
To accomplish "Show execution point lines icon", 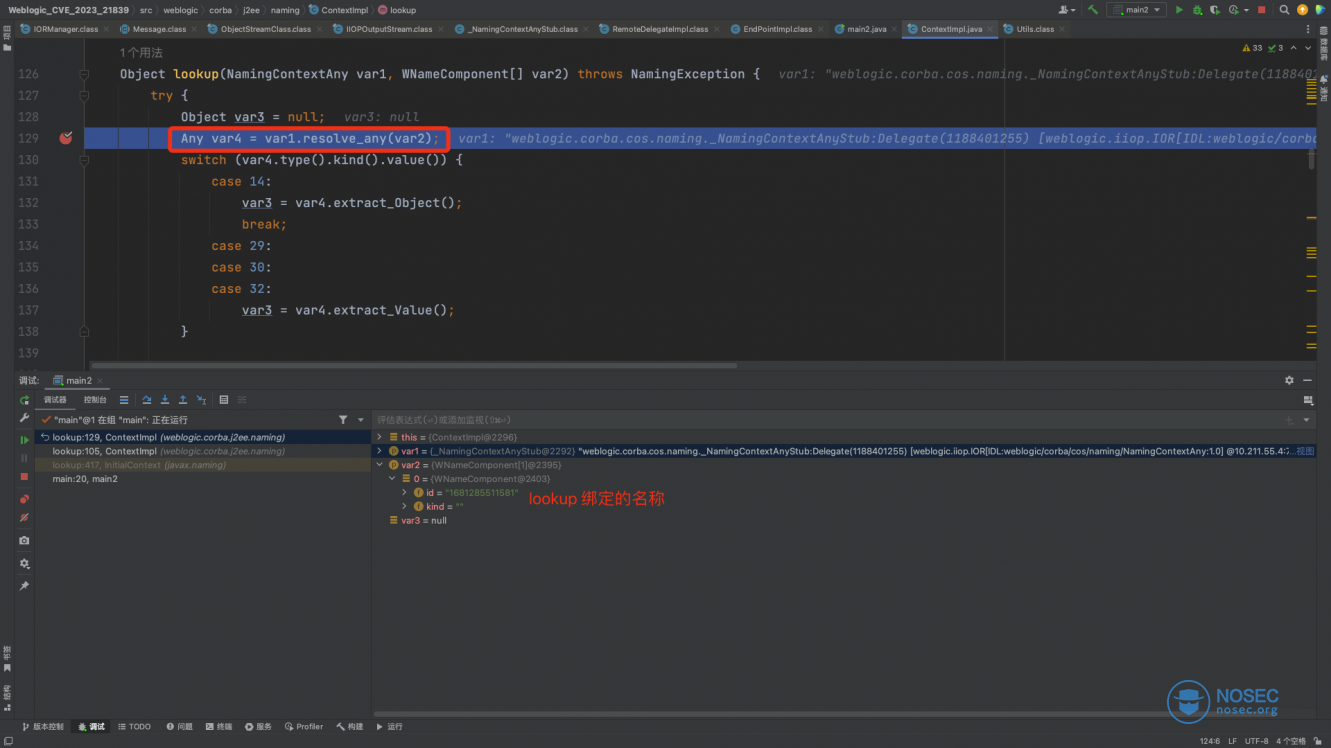I will tap(124, 400).
